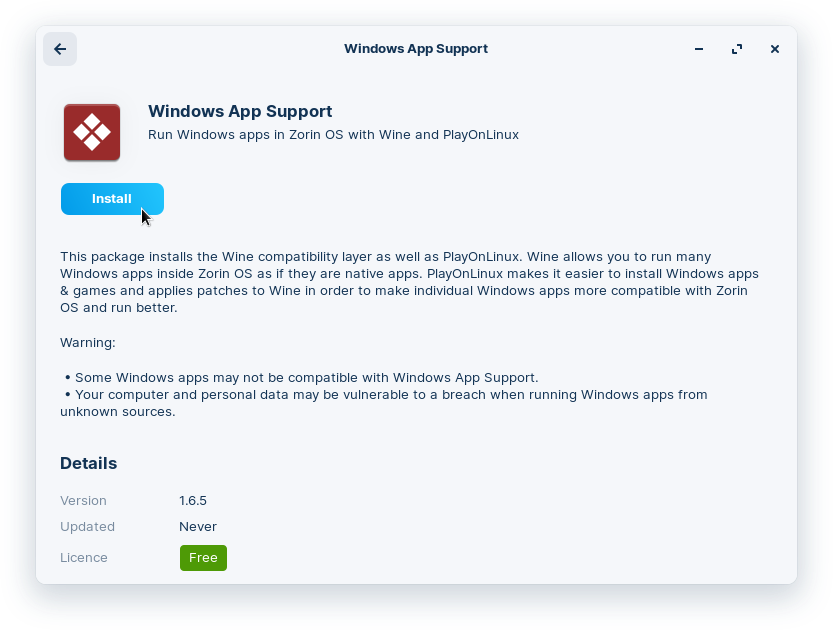The image size is (833, 630).
Task: Click the mouse cursor near Install
Action: [x=144, y=215]
